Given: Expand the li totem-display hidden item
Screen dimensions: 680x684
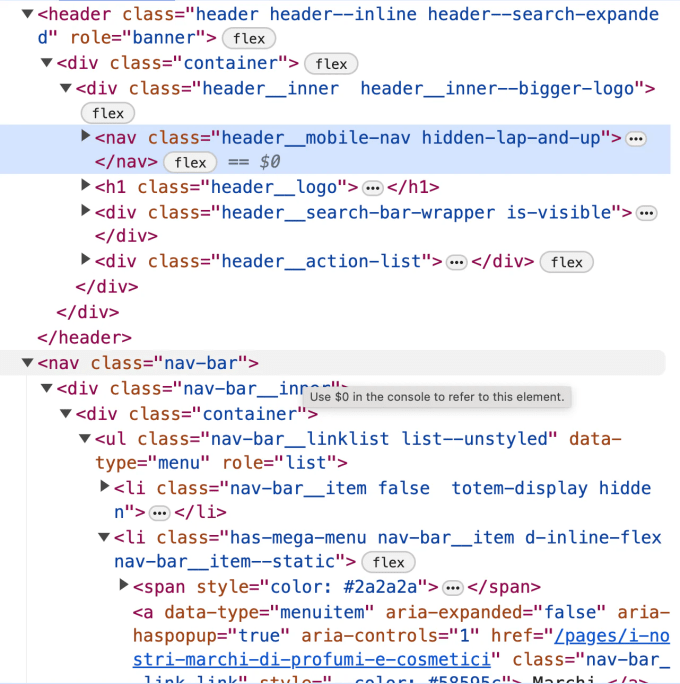Looking at the screenshot, I should [x=104, y=486].
